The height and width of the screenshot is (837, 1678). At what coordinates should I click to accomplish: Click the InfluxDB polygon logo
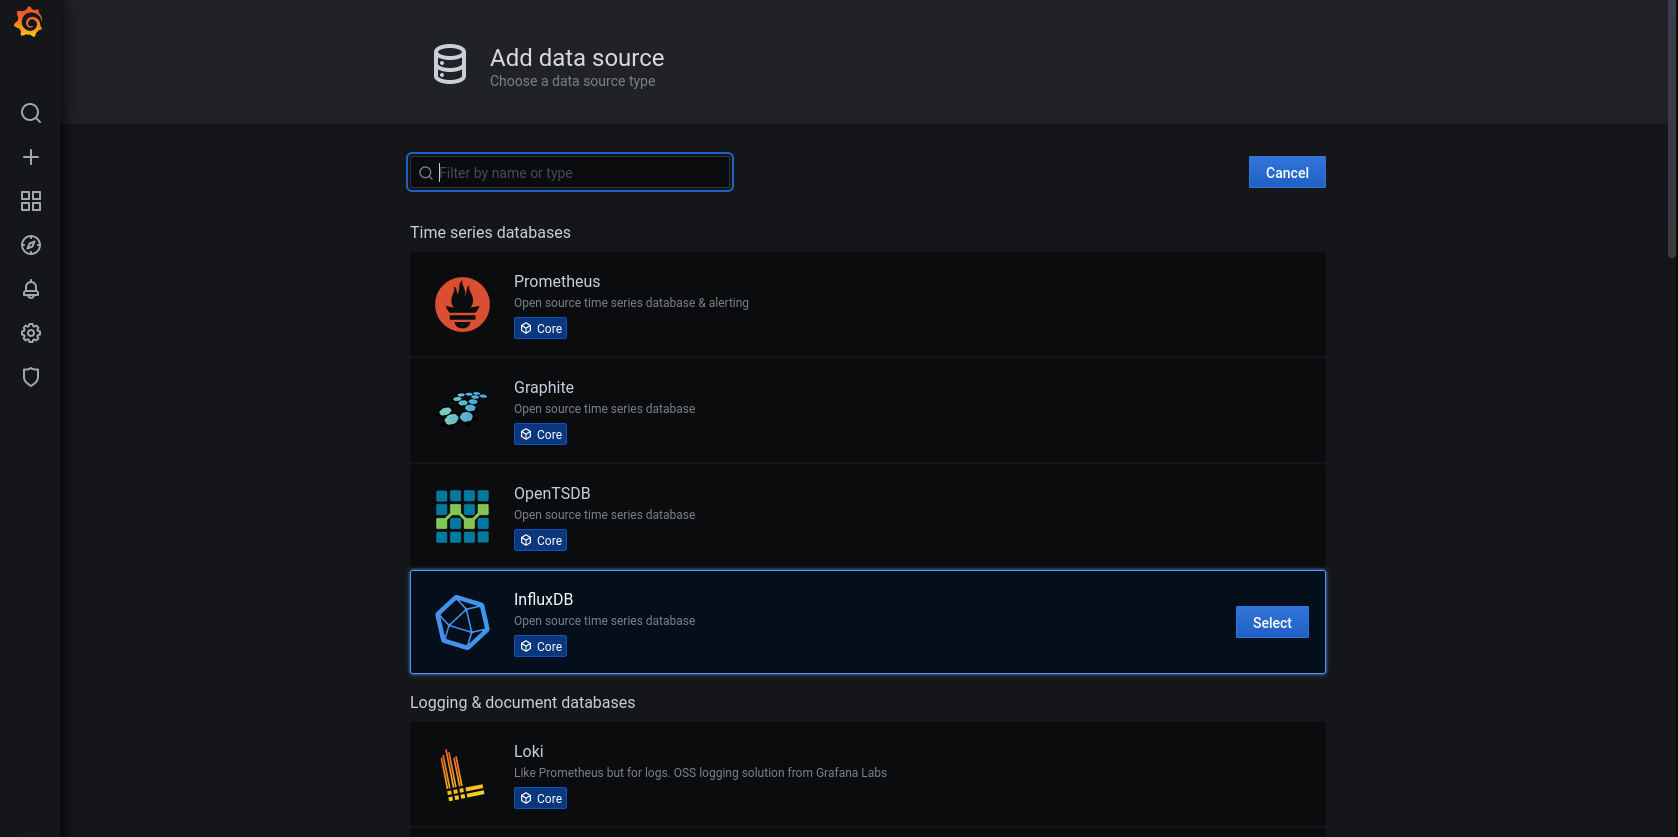(462, 622)
